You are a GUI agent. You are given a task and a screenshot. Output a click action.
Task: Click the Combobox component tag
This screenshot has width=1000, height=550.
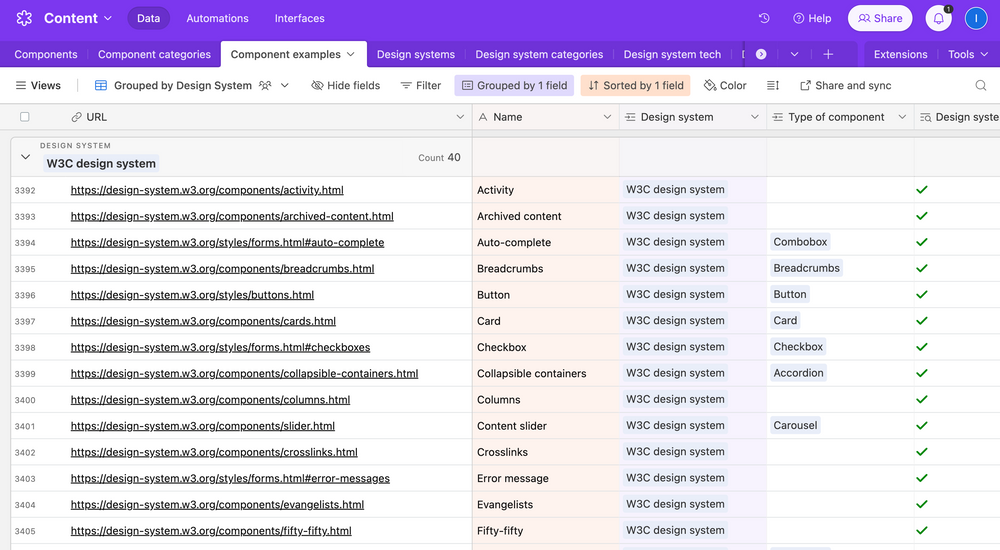click(800, 242)
